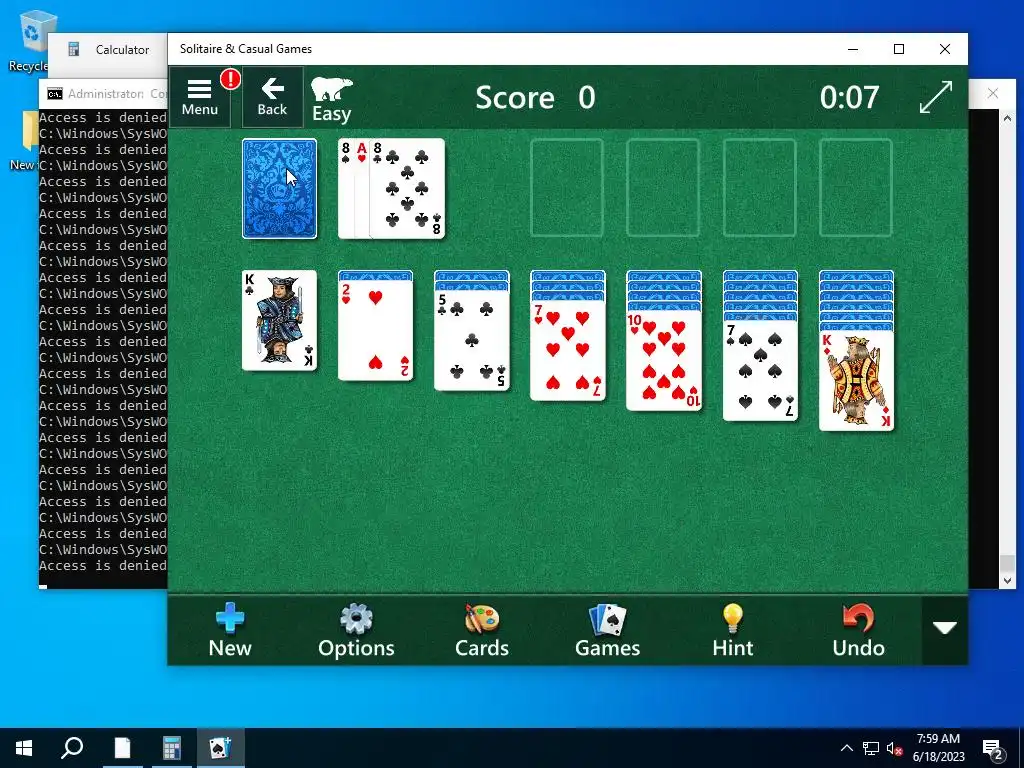Open the Cards palette theme chooser
This screenshot has width=1024, height=768.
pos(482,630)
